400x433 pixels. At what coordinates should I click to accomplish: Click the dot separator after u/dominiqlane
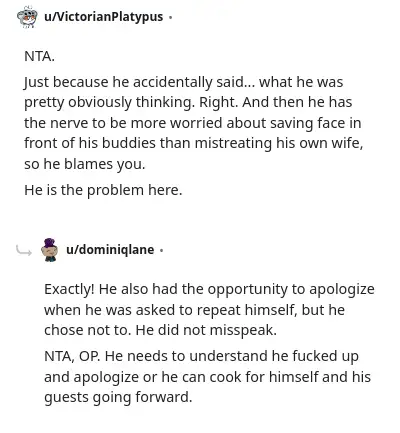[161, 250]
